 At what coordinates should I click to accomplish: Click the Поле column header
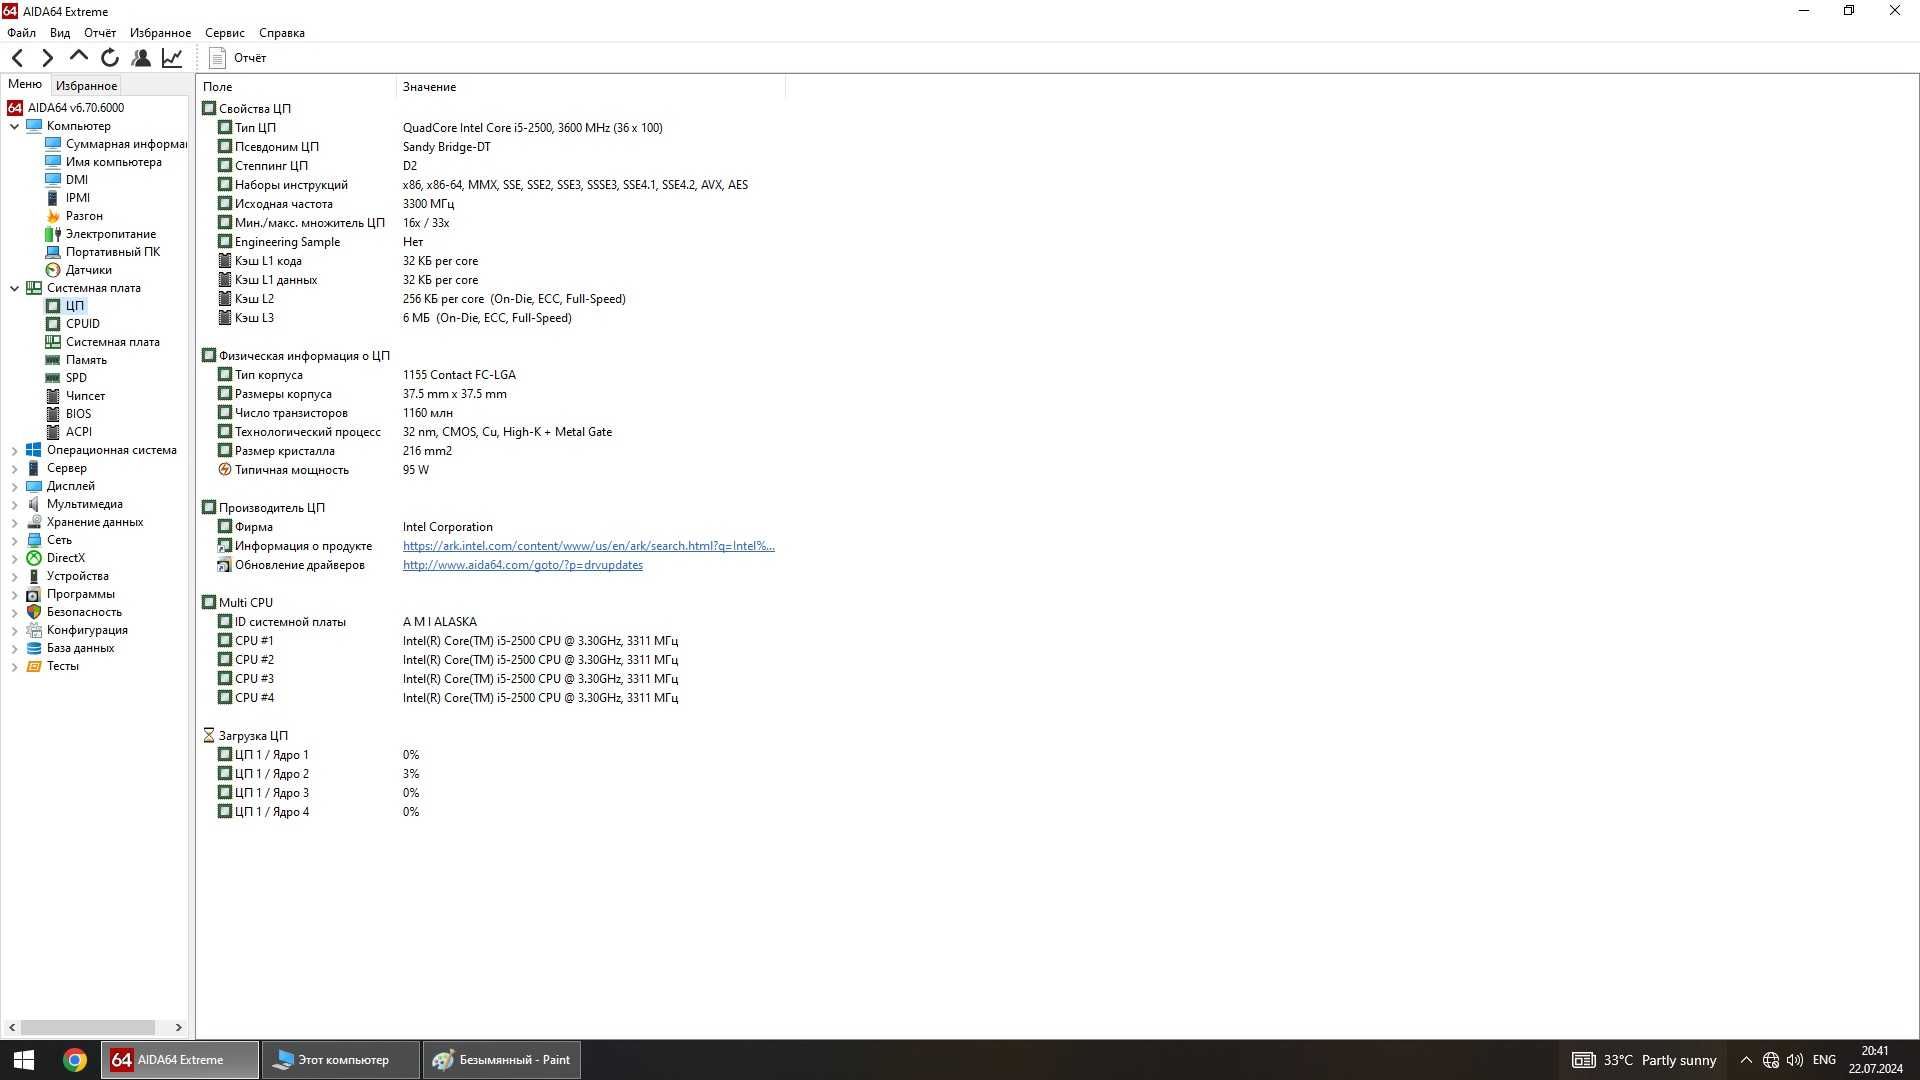pyautogui.click(x=296, y=87)
